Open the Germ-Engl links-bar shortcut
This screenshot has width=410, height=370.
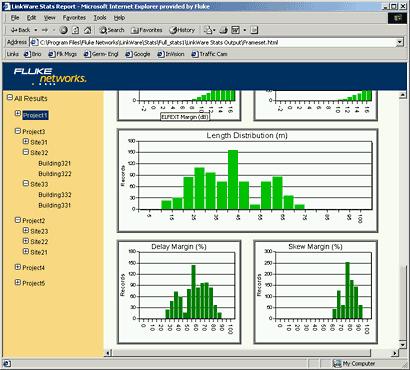pyautogui.click(x=101, y=54)
